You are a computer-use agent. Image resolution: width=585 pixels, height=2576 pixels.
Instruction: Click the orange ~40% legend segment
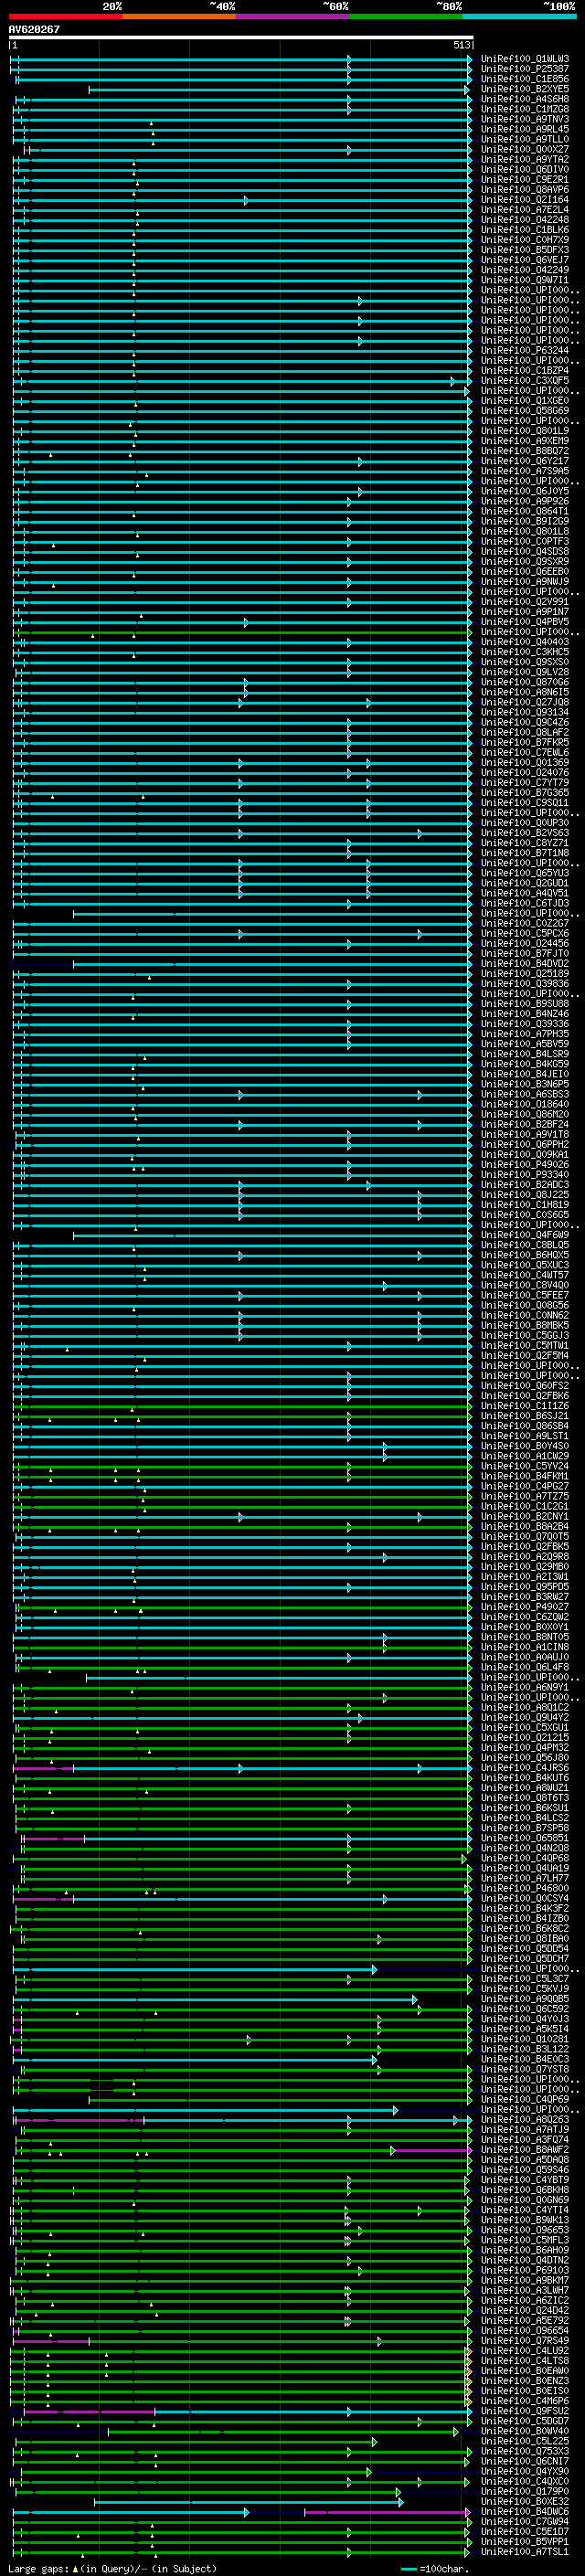coord(179,16)
